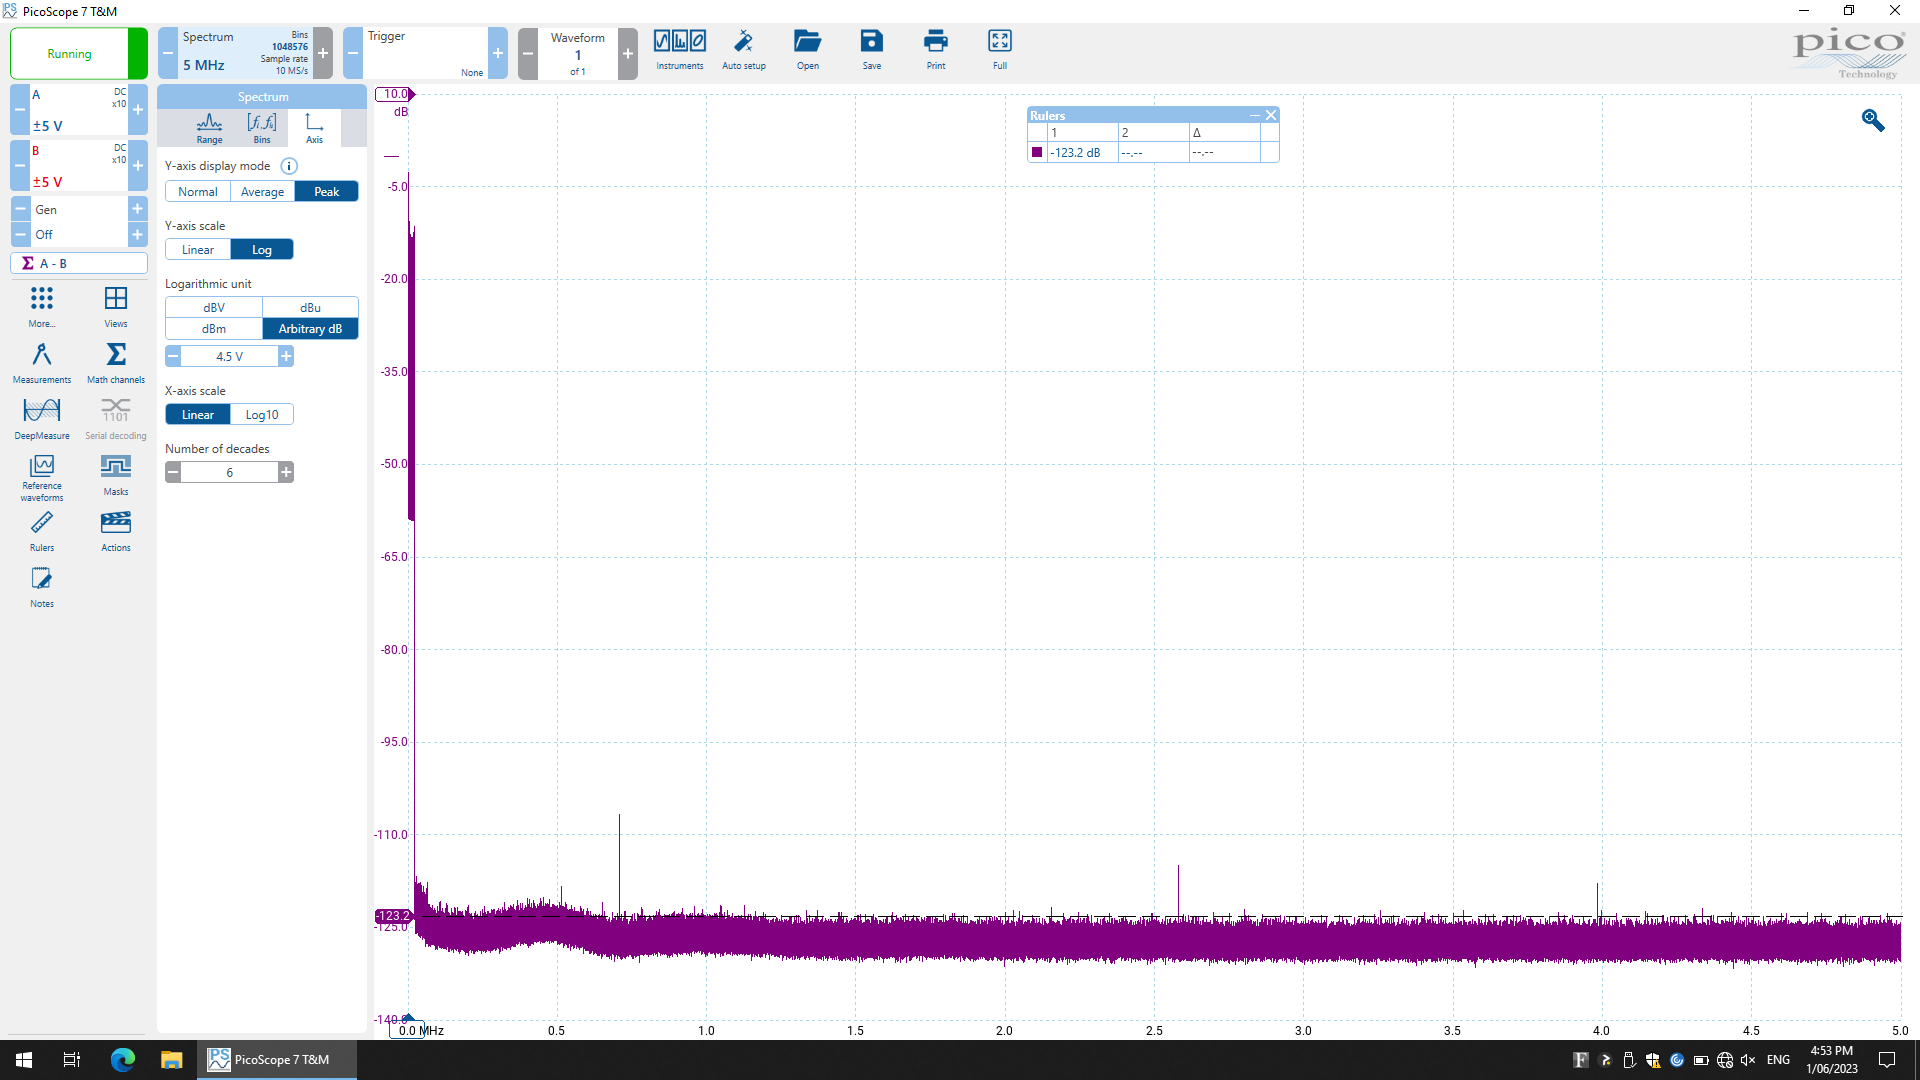Viewport: 1920px width, 1080px height.
Task: Increase number of decades with plus
Action: point(286,472)
